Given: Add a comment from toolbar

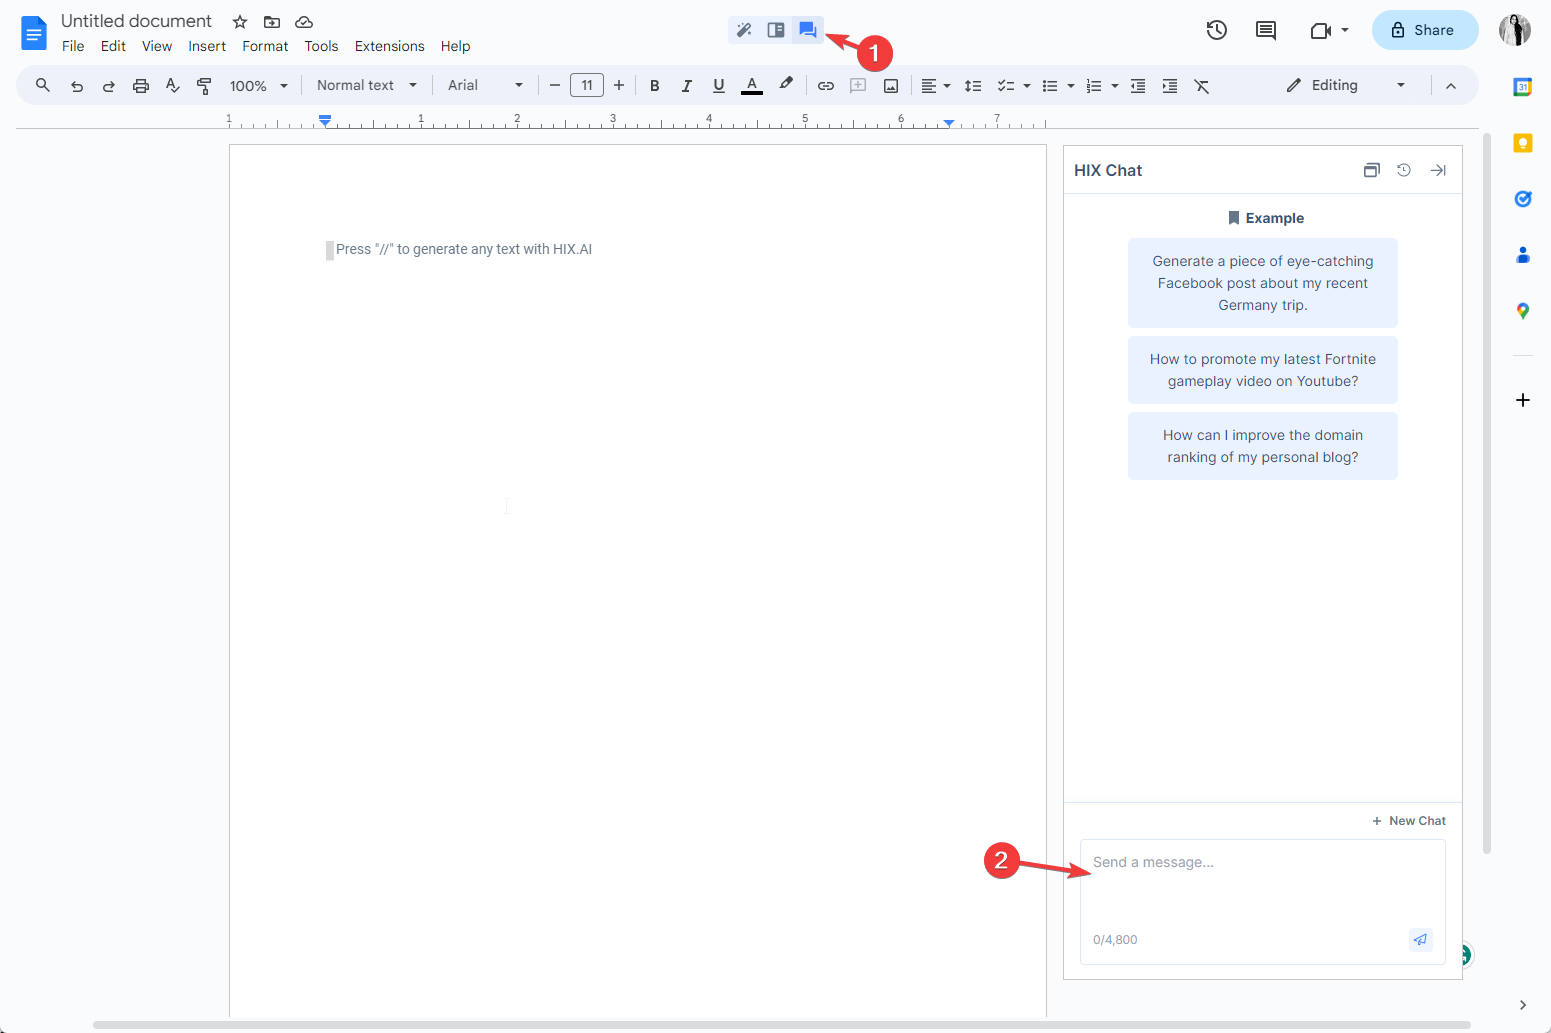Looking at the screenshot, I should (858, 86).
